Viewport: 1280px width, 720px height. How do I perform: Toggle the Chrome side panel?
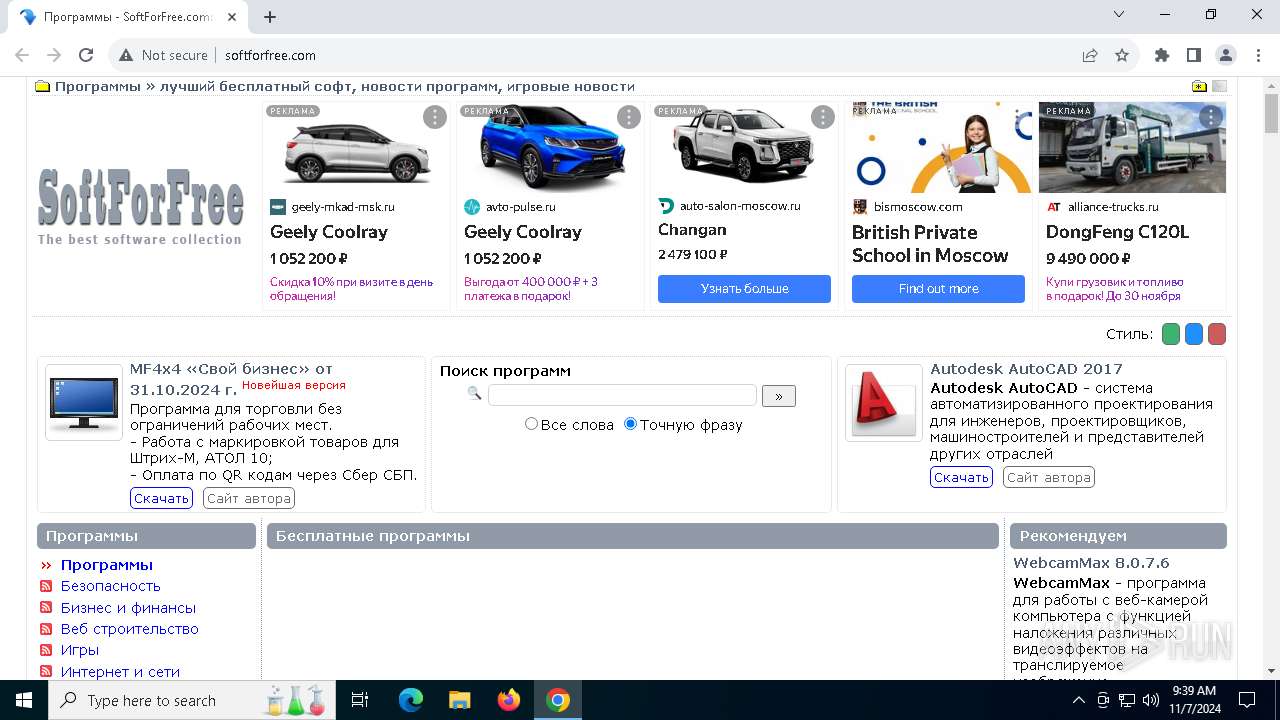[1194, 55]
